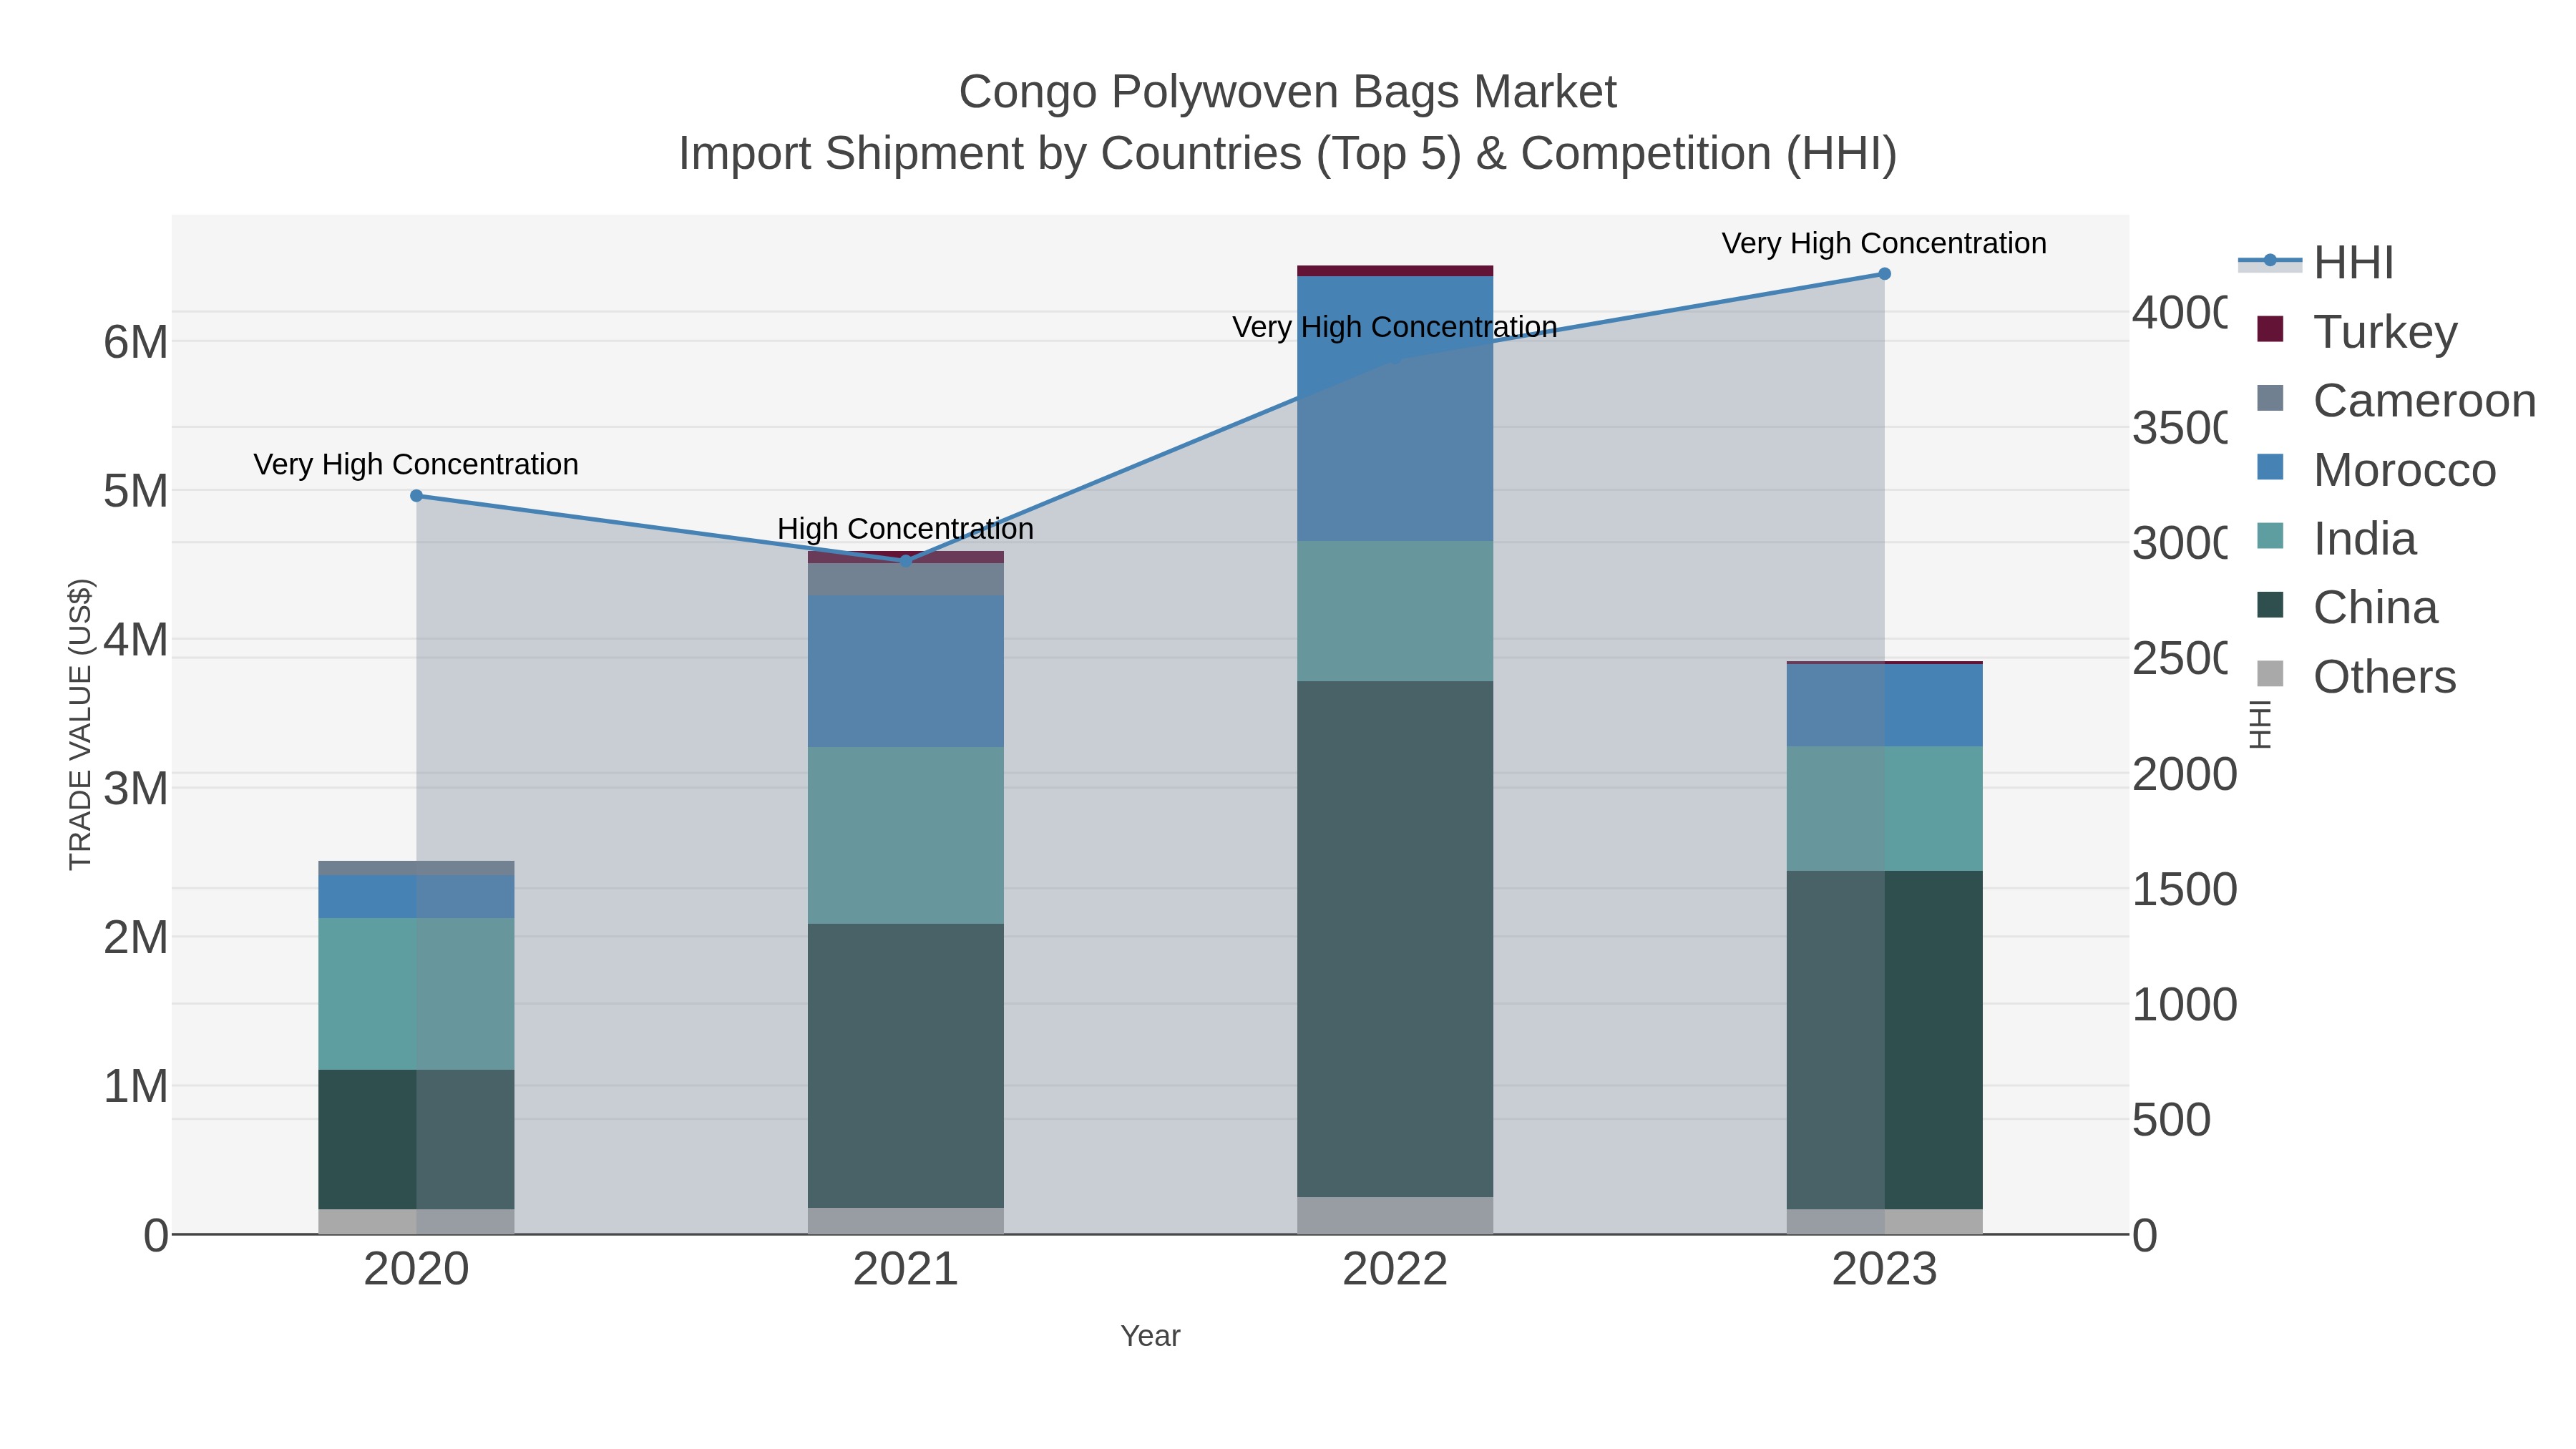2576x1449 pixels.
Task: Toggle India series in legend
Action: [x=2336, y=538]
